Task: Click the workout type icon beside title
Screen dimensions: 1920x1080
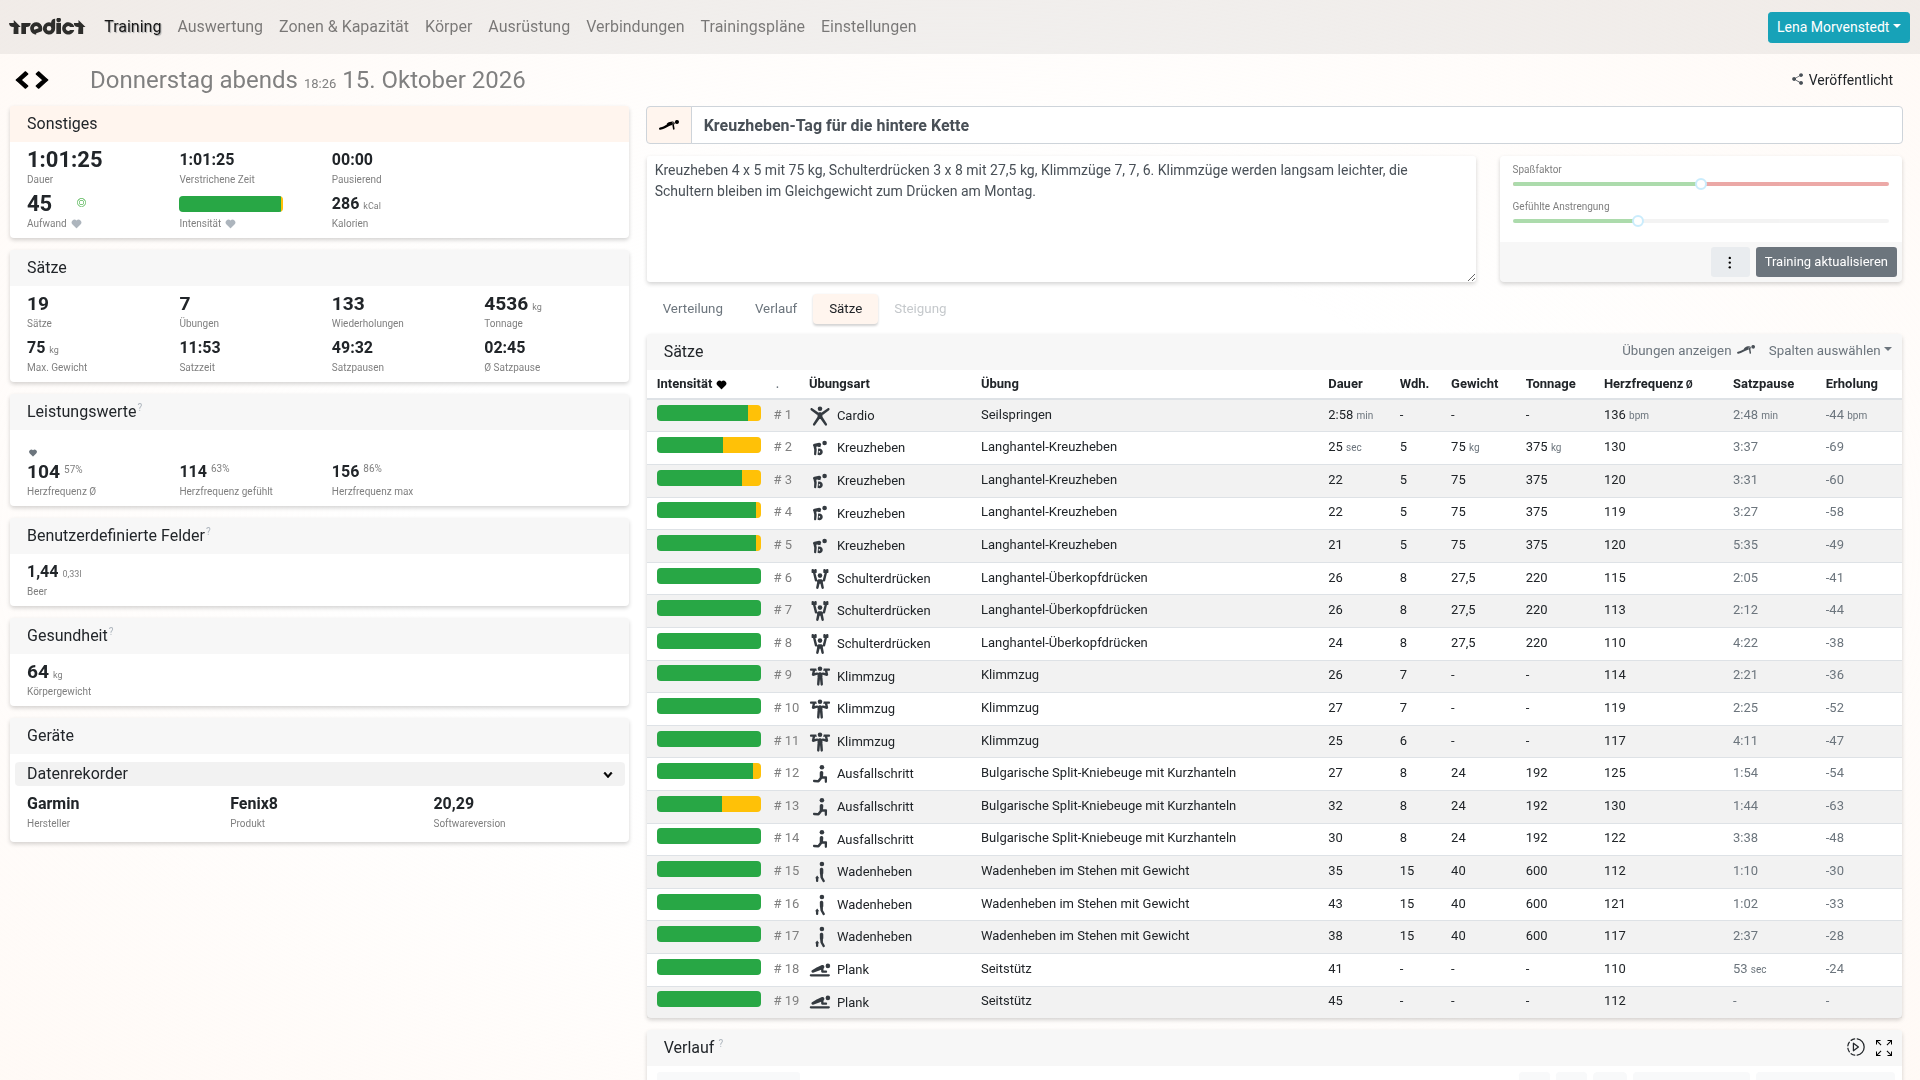Action: click(x=669, y=126)
